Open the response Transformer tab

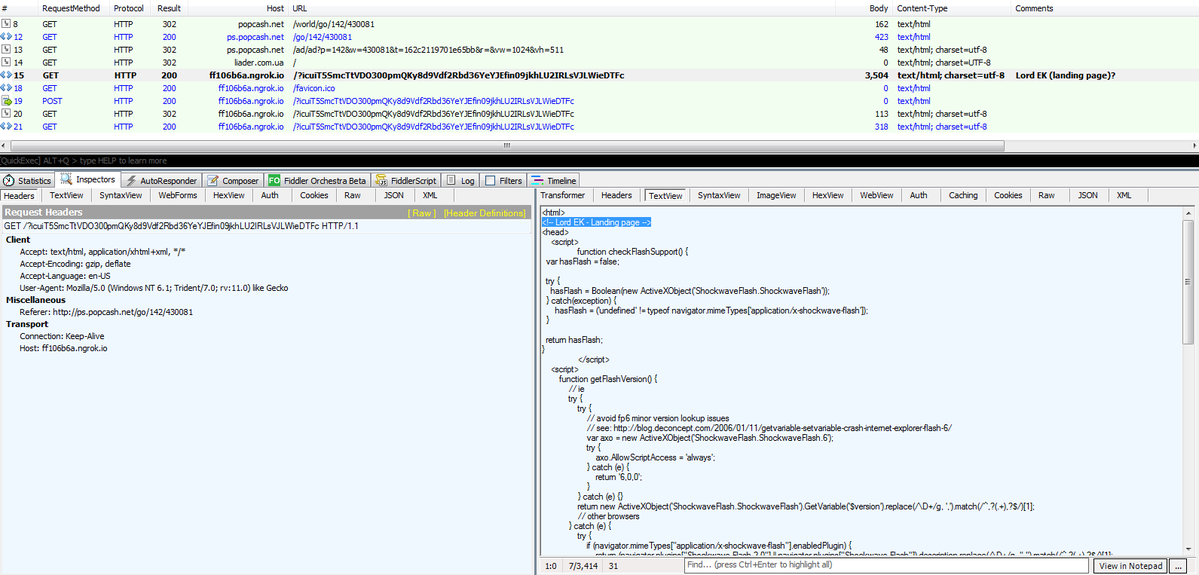pyautogui.click(x=563, y=196)
